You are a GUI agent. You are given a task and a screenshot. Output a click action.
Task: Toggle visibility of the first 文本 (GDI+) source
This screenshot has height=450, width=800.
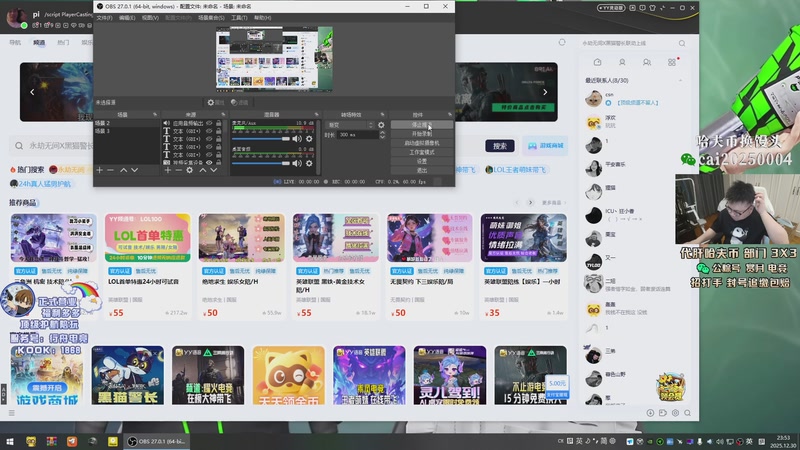(x=209, y=131)
